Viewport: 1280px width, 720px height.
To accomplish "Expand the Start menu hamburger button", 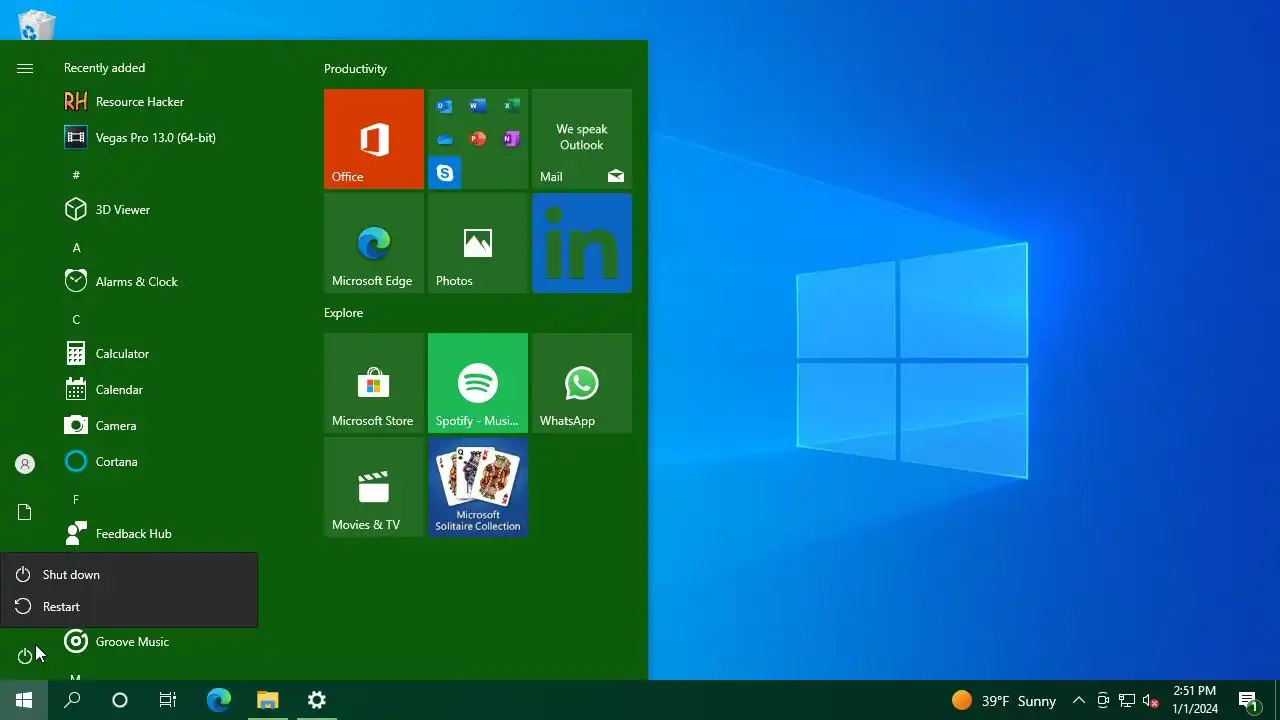I will point(25,68).
